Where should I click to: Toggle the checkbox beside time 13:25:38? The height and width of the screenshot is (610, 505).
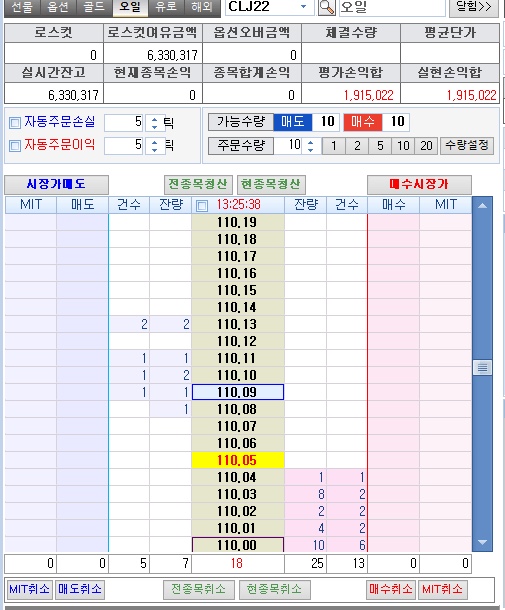[202, 205]
